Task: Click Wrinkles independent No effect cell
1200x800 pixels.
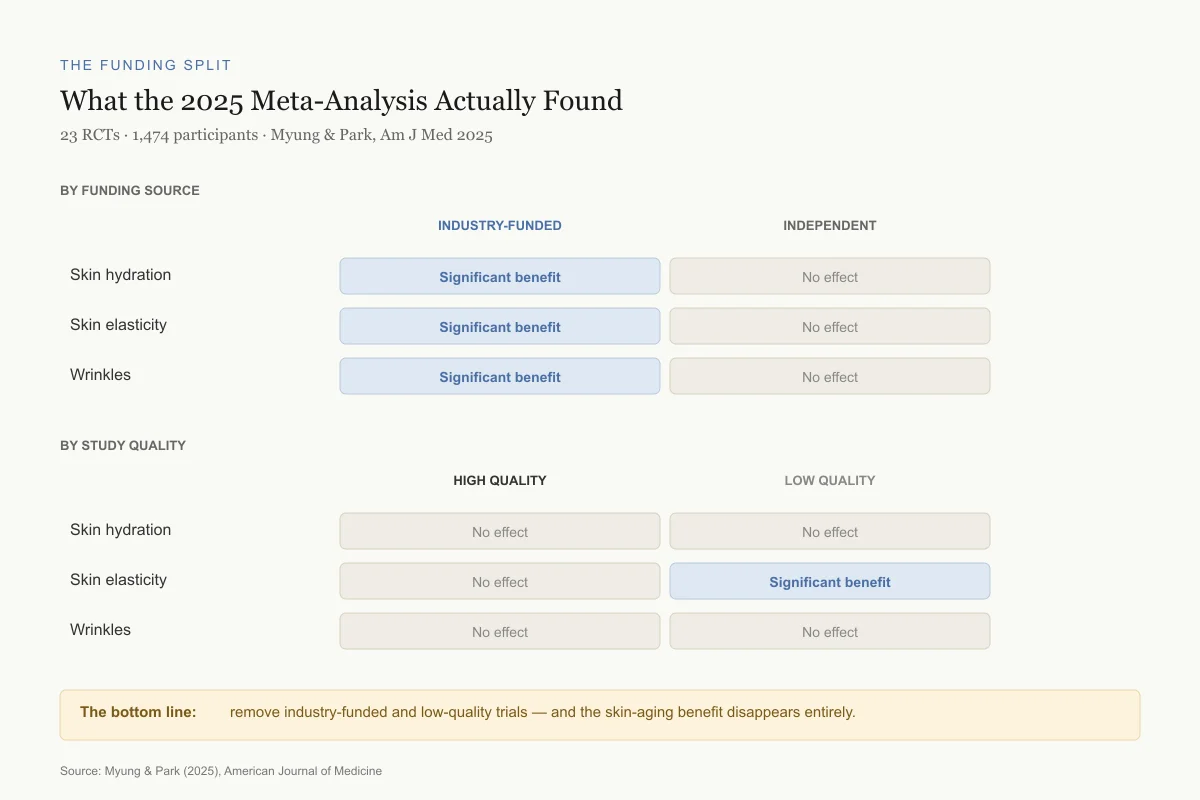Action: pyautogui.click(x=830, y=376)
